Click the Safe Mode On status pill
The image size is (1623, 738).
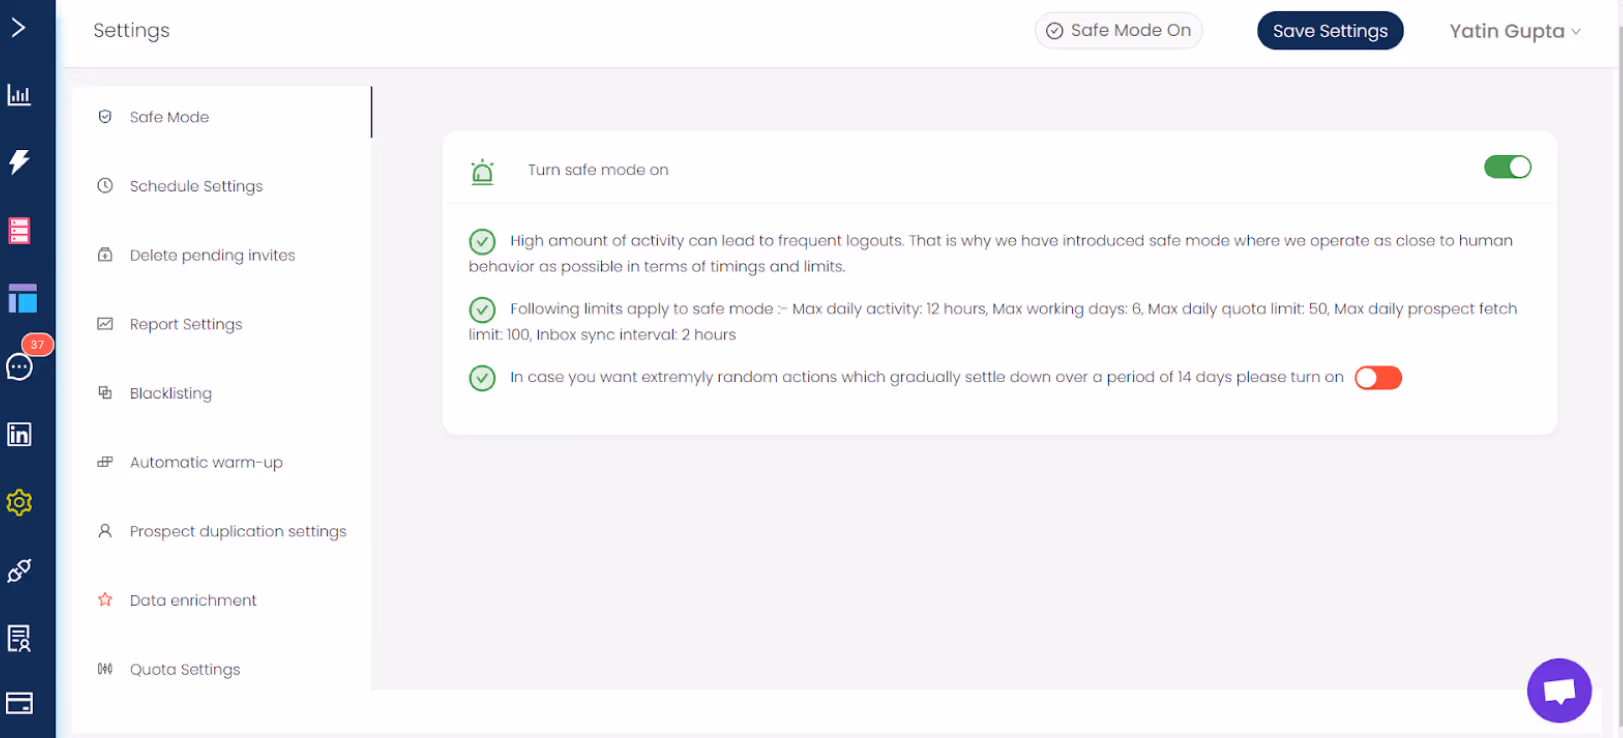[1118, 30]
